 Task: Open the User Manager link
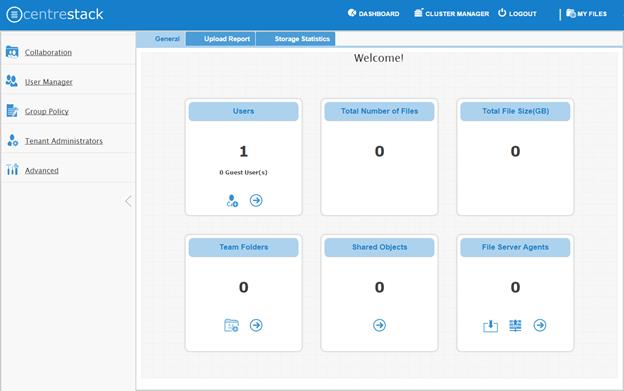[x=49, y=82]
